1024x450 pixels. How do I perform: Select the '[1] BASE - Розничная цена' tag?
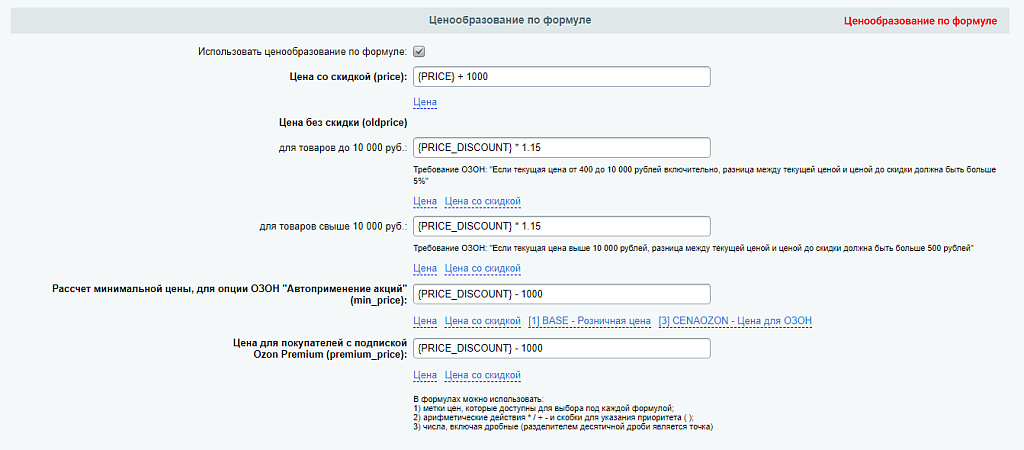tap(589, 321)
